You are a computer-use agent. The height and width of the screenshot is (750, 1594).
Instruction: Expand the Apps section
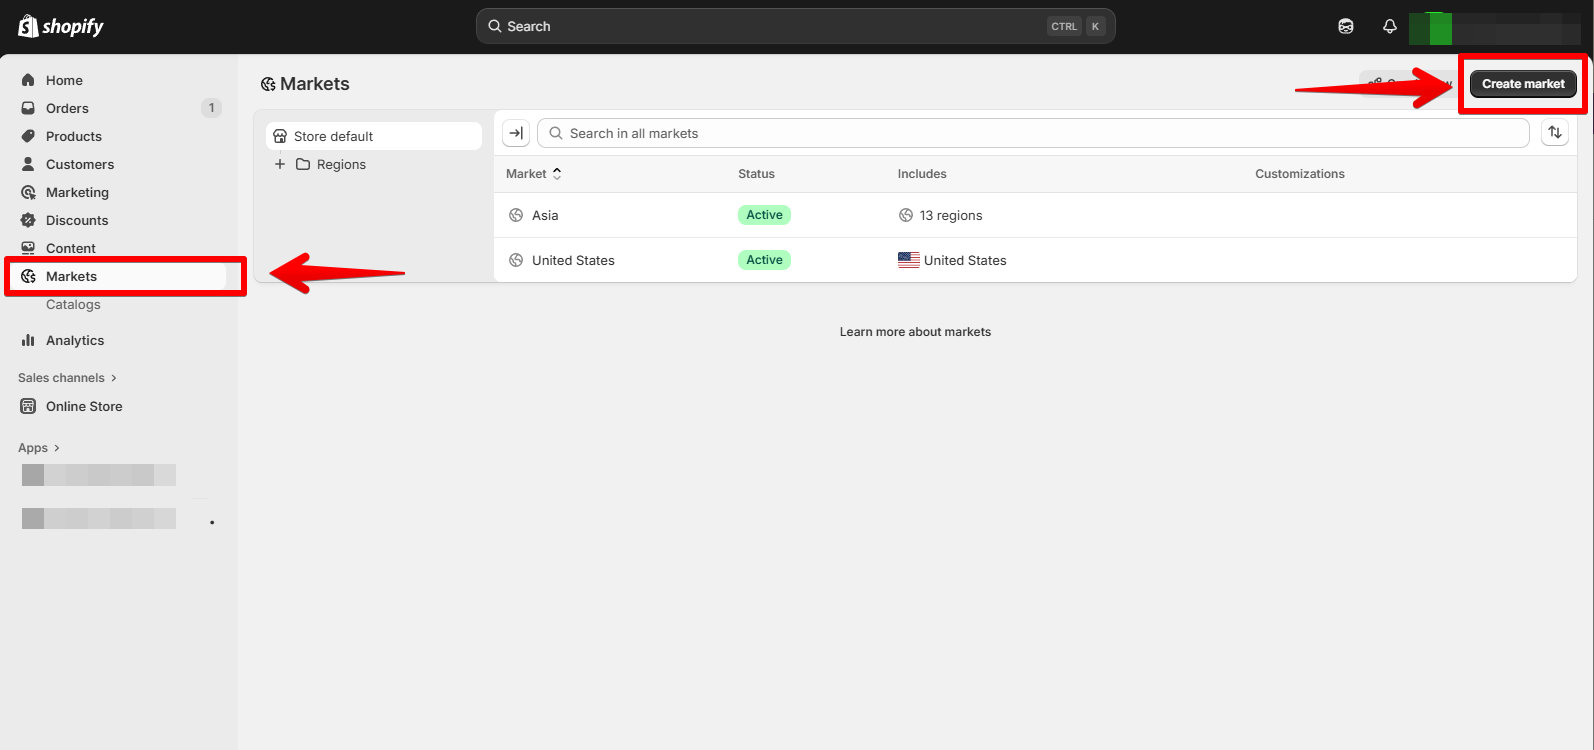[39, 448]
